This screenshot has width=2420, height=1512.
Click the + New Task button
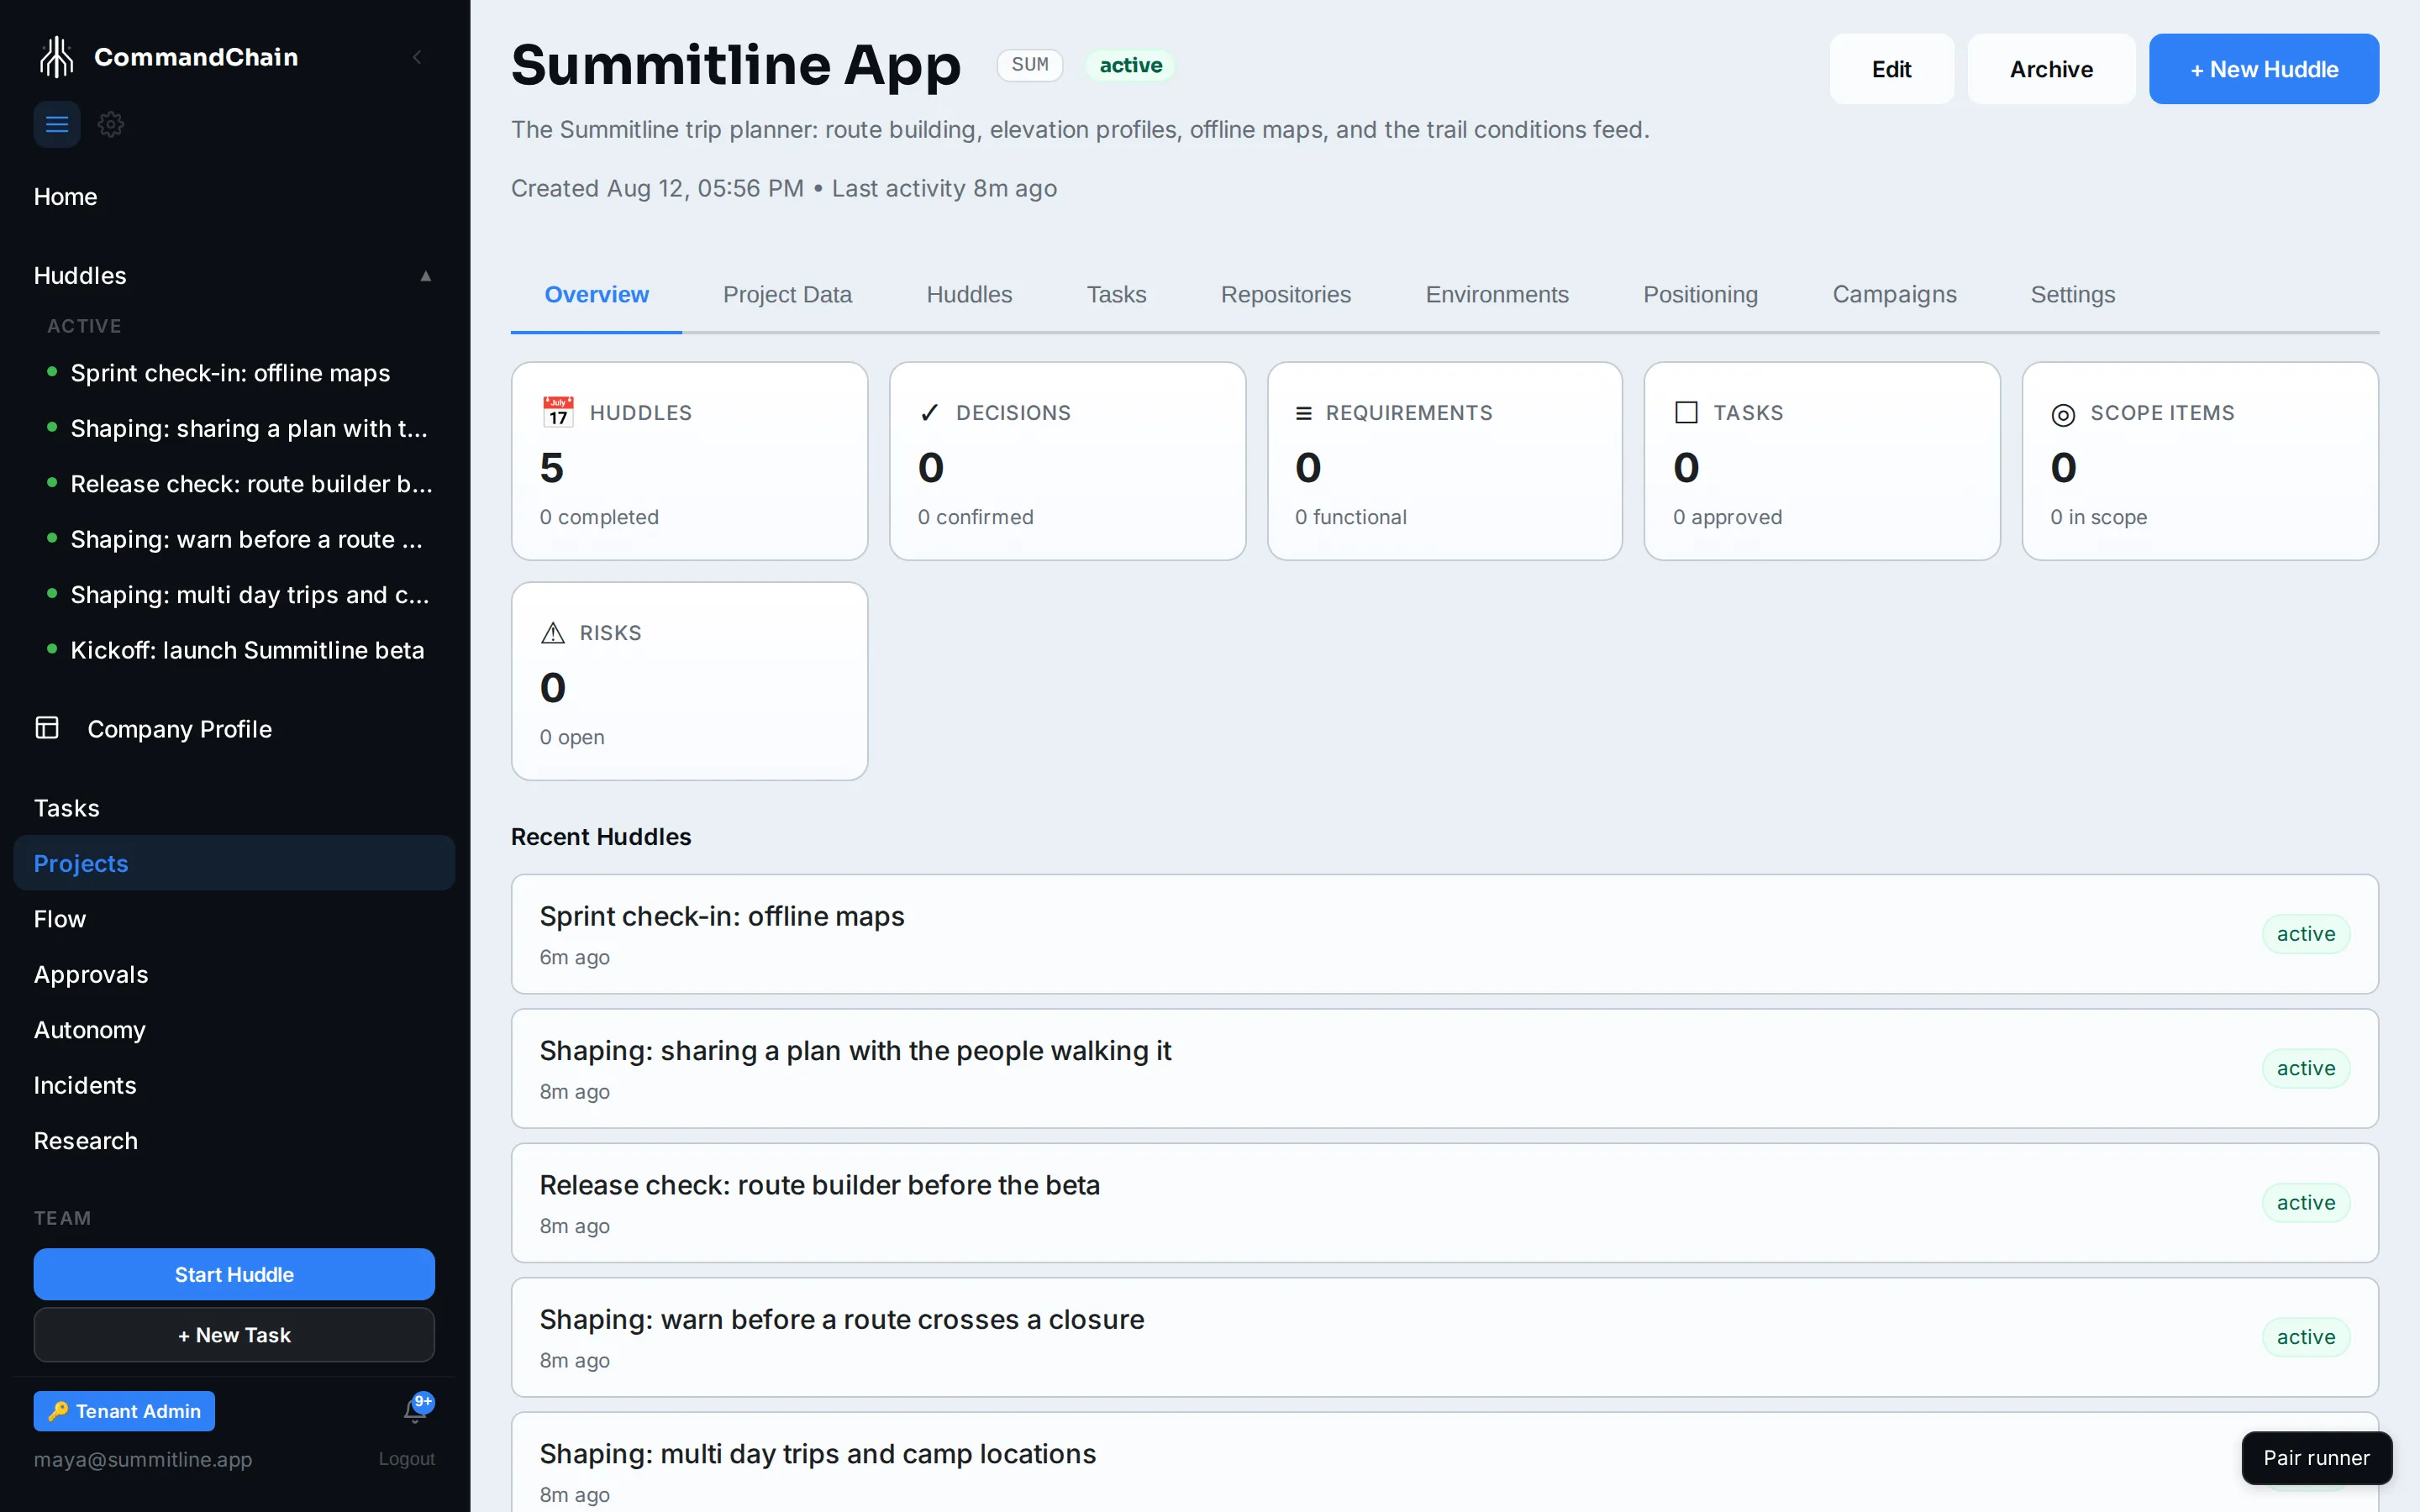tap(234, 1335)
